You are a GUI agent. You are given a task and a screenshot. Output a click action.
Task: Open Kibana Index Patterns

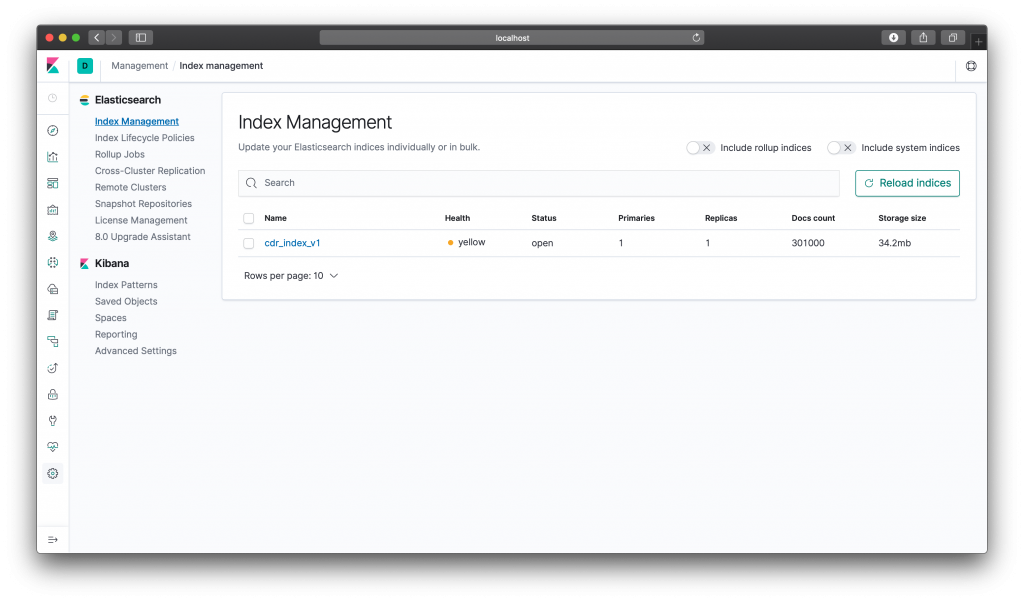pyautogui.click(x=126, y=285)
